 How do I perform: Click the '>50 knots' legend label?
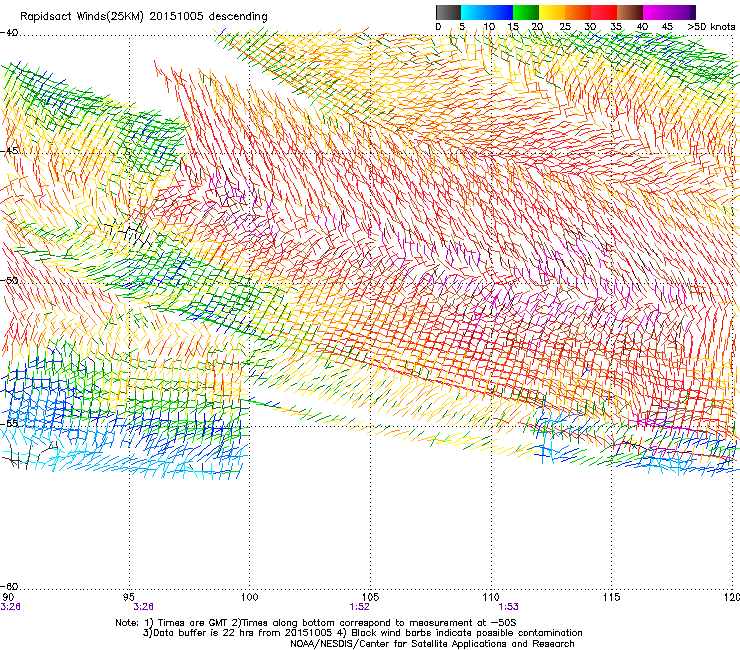click(711, 27)
